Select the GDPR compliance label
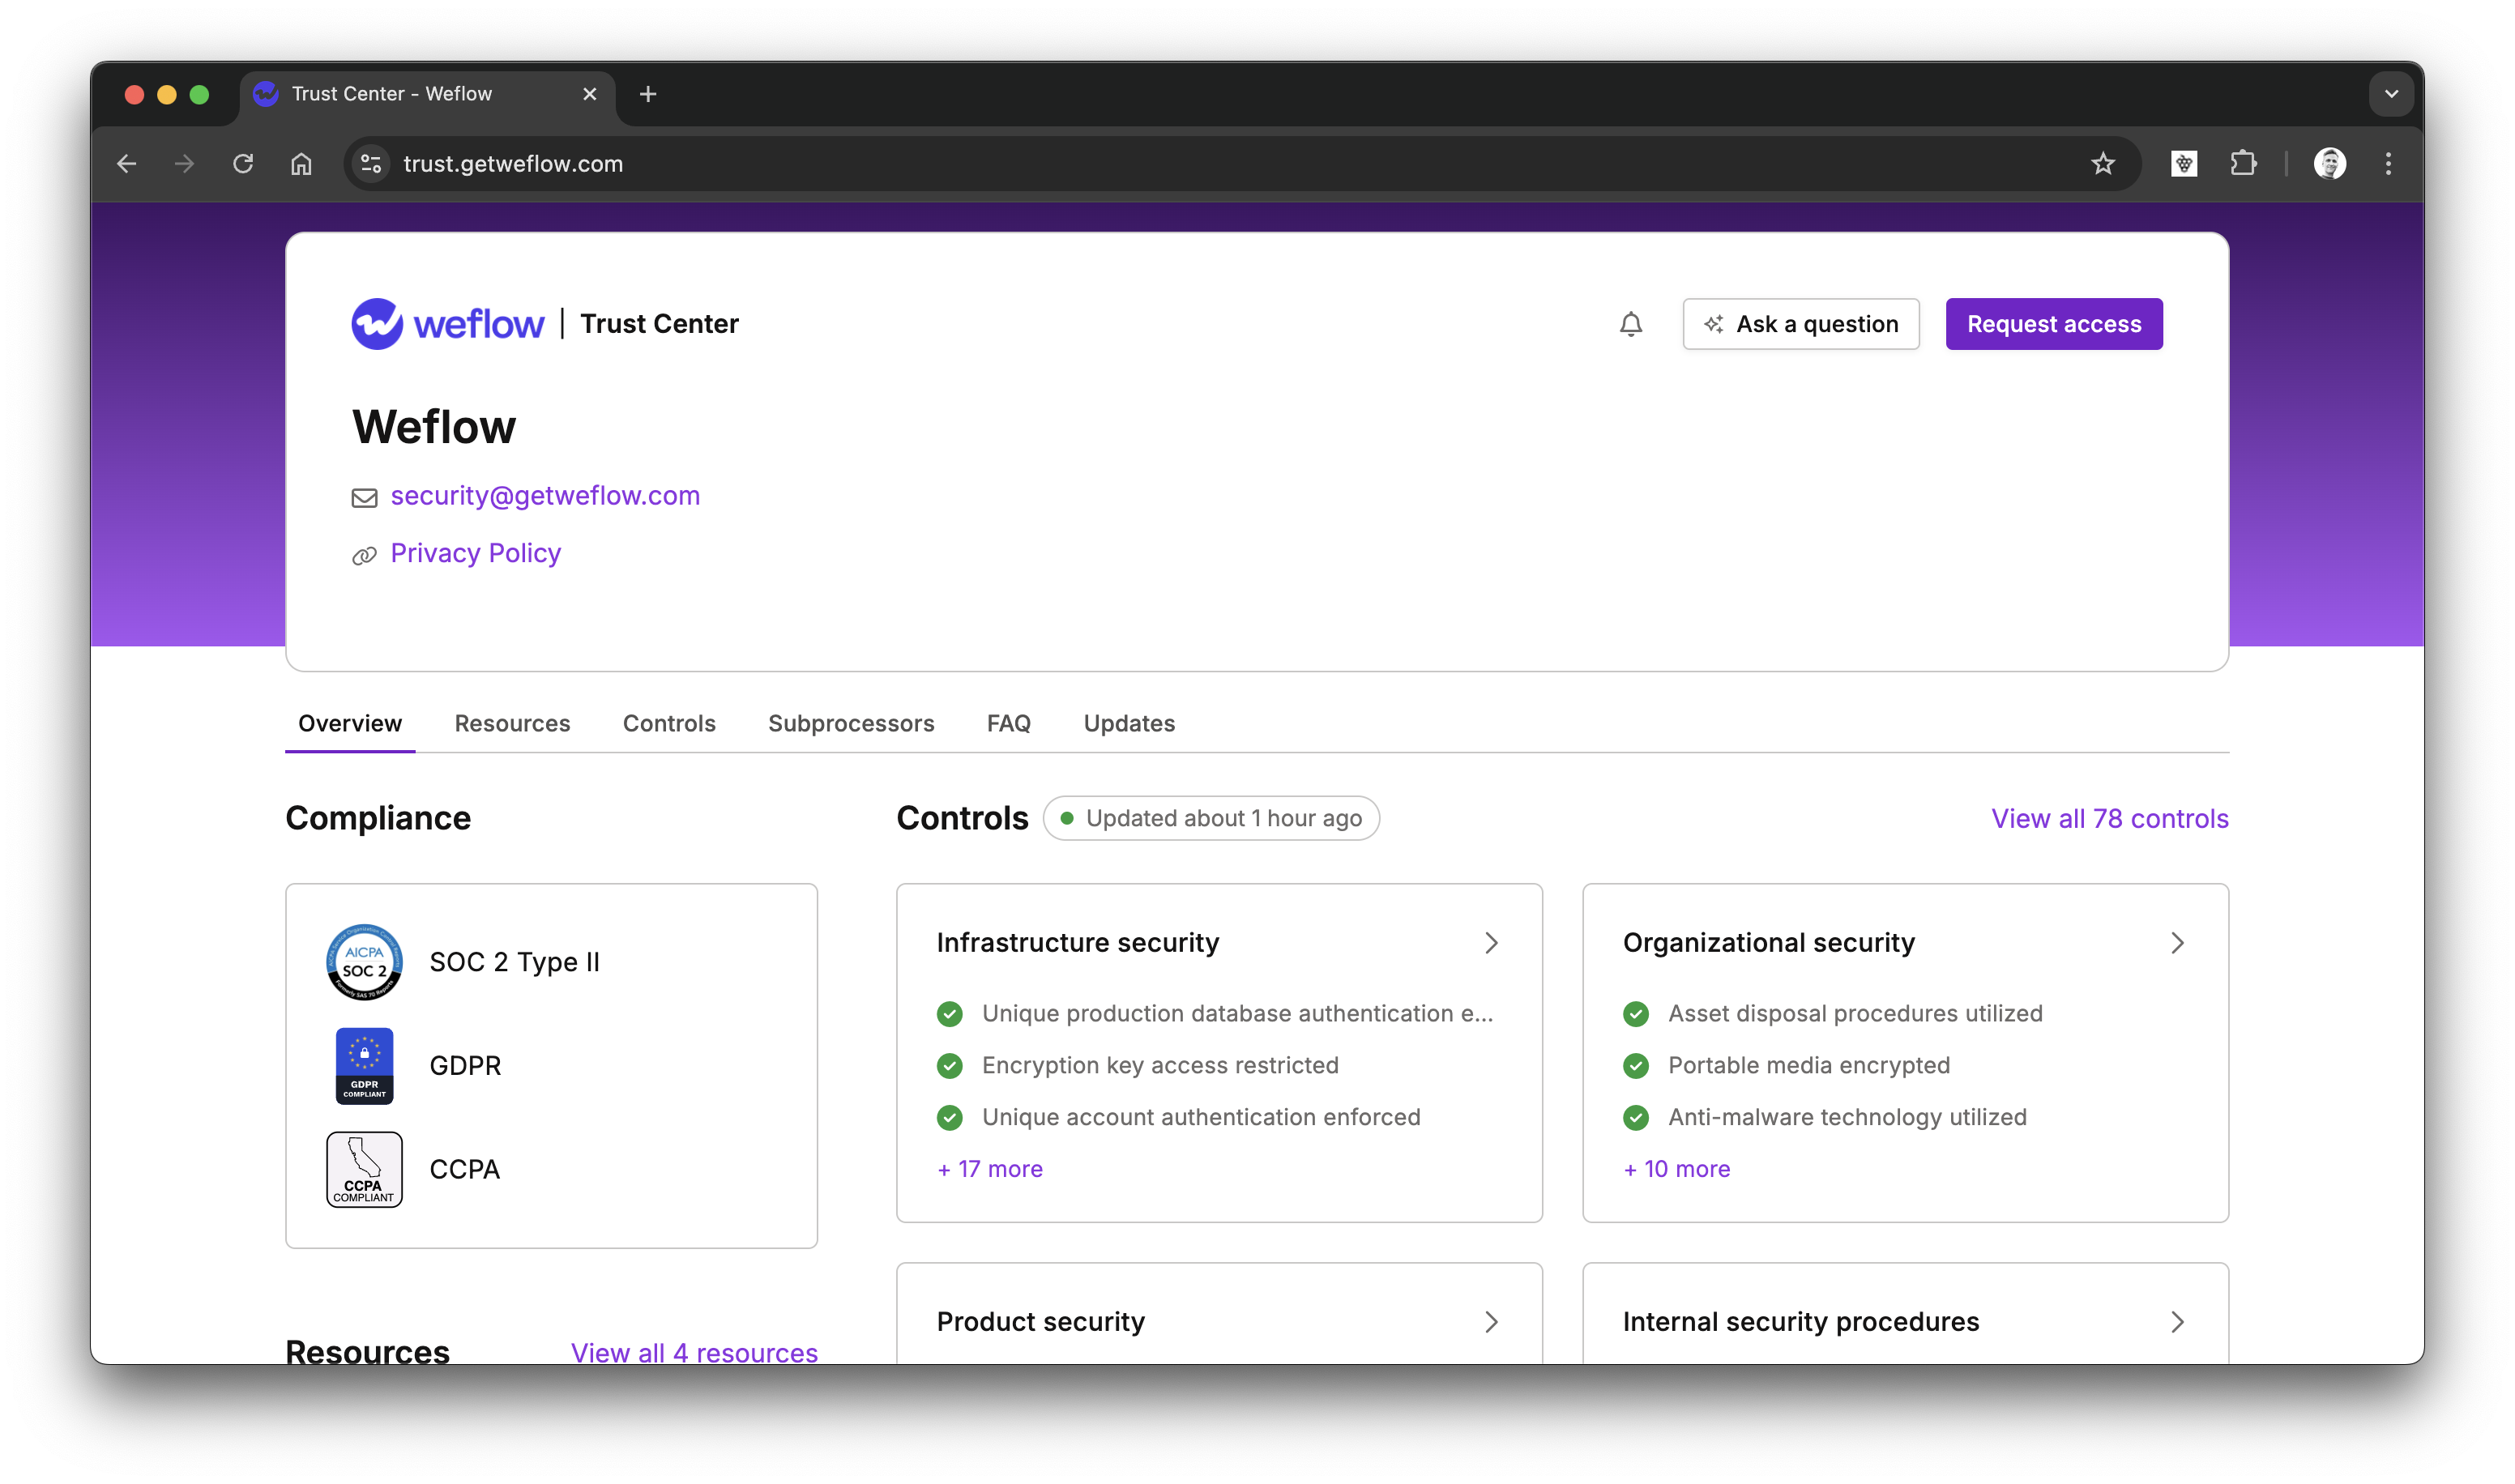Viewport: 2515px width, 1484px height. tap(465, 1066)
